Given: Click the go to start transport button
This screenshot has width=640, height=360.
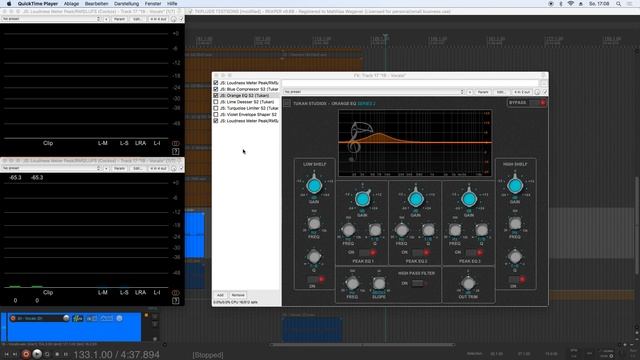Looking at the screenshot, I should pos(6,354).
